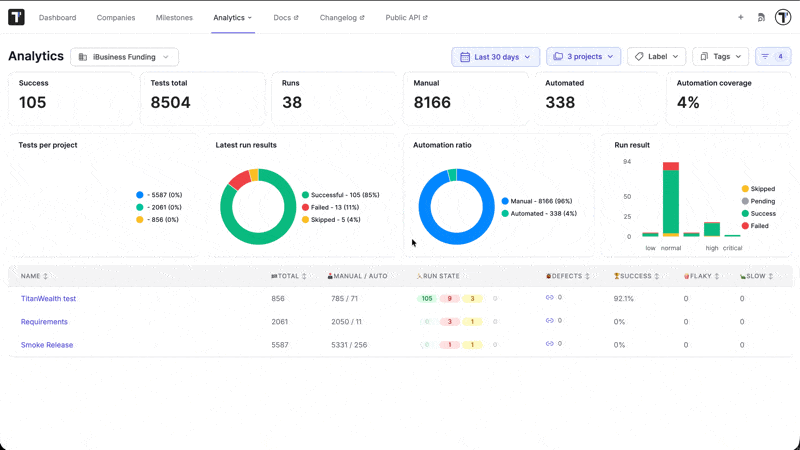Click yellow 3 badge in TitanWealth row

click(x=472, y=298)
